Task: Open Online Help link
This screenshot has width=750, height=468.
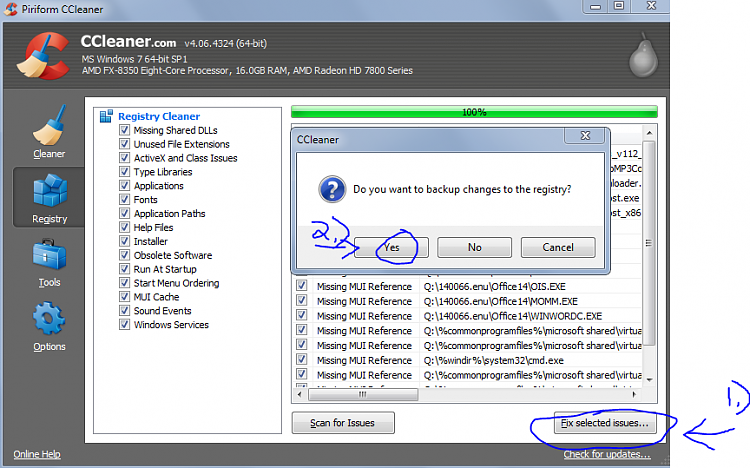Action: [37, 454]
